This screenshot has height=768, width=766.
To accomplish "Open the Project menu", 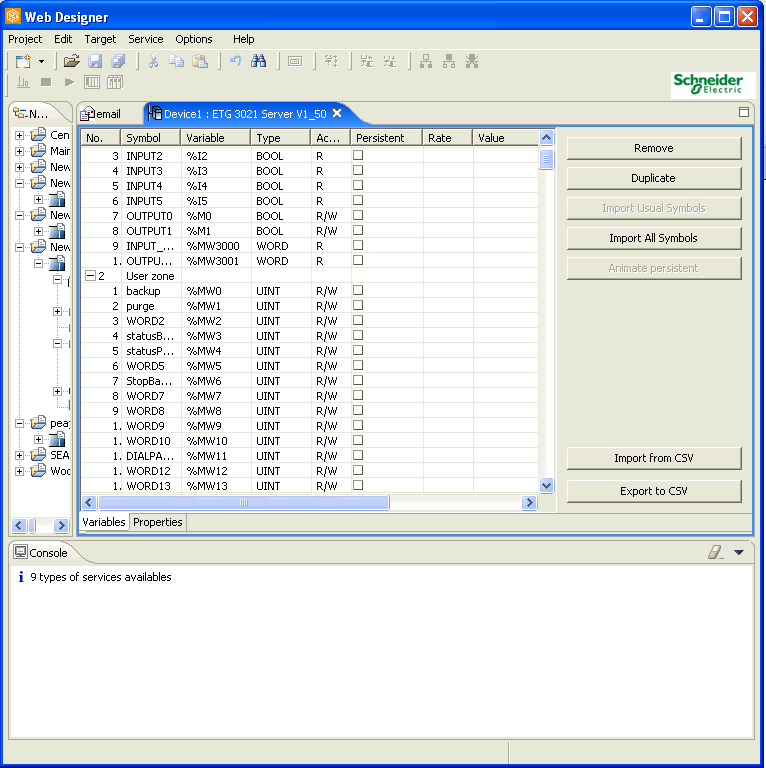I will (25, 39).
